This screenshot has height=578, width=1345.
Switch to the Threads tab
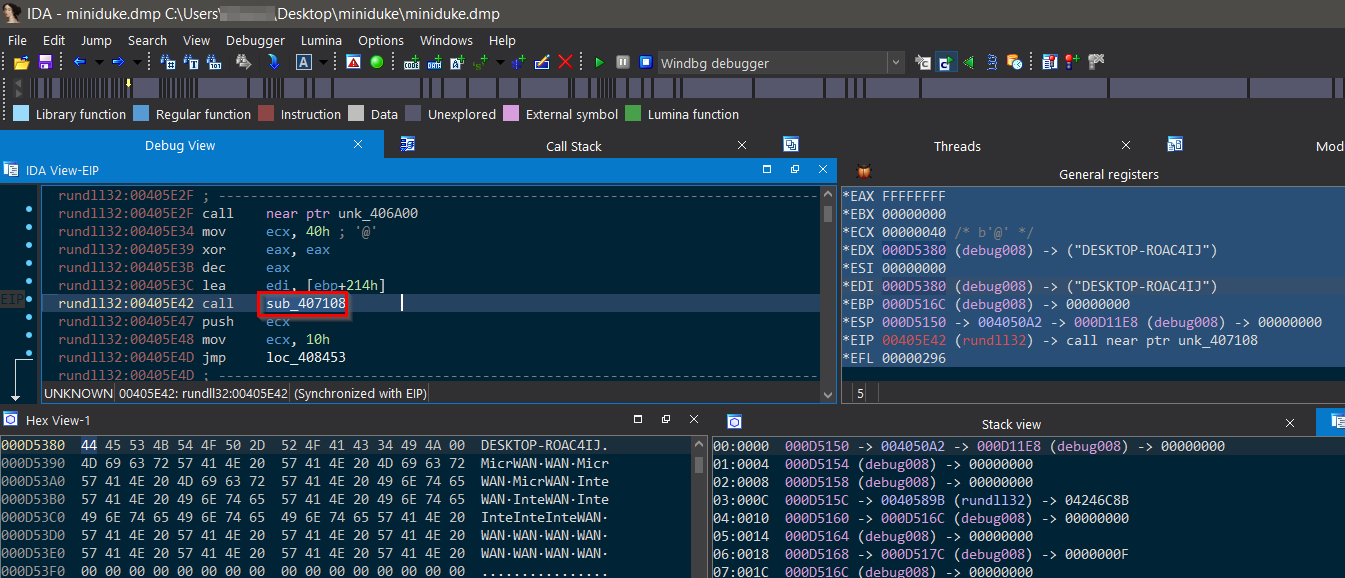pyautogui.click(x=957, y=146)
